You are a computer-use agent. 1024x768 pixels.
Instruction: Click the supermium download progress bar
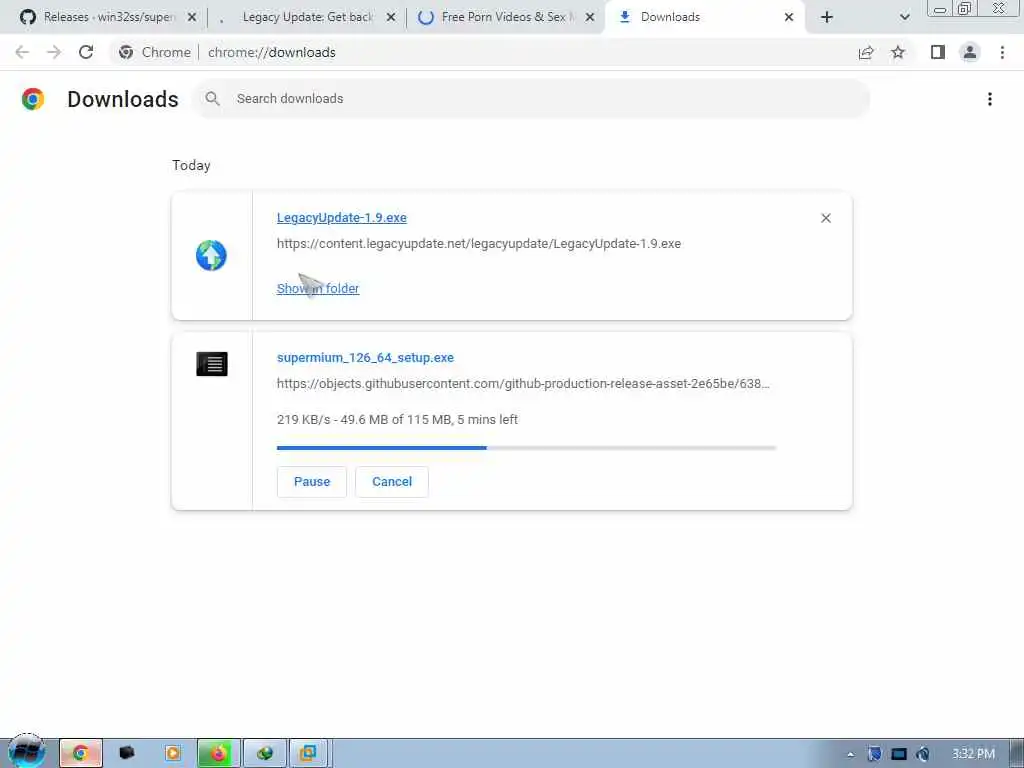tap(526, 448)
